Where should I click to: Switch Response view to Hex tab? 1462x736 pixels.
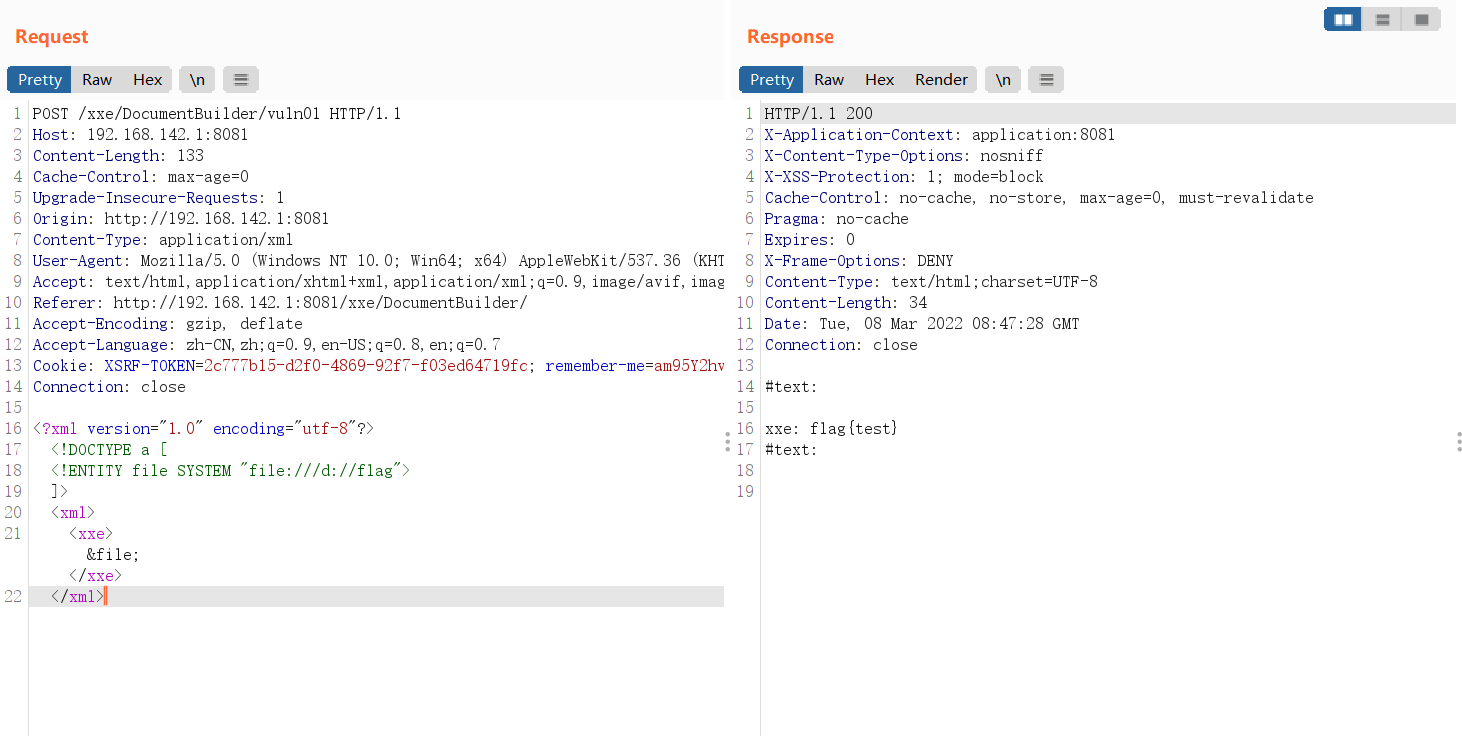[x=879, y=80]
